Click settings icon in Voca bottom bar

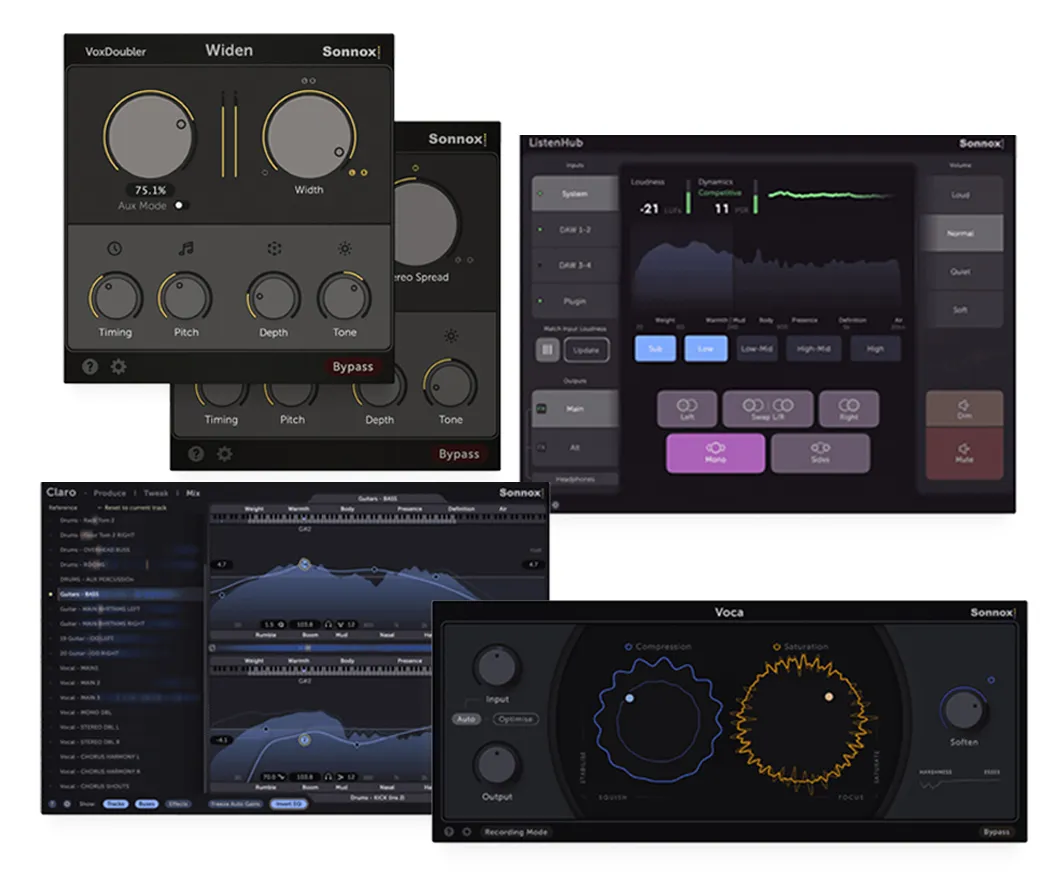pyautogui.click(x=466, y=832)
